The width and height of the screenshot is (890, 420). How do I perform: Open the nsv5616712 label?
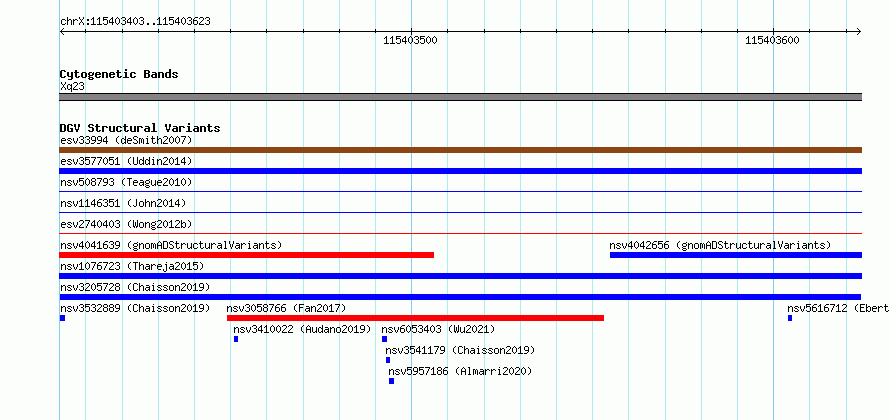pos(838,308)
